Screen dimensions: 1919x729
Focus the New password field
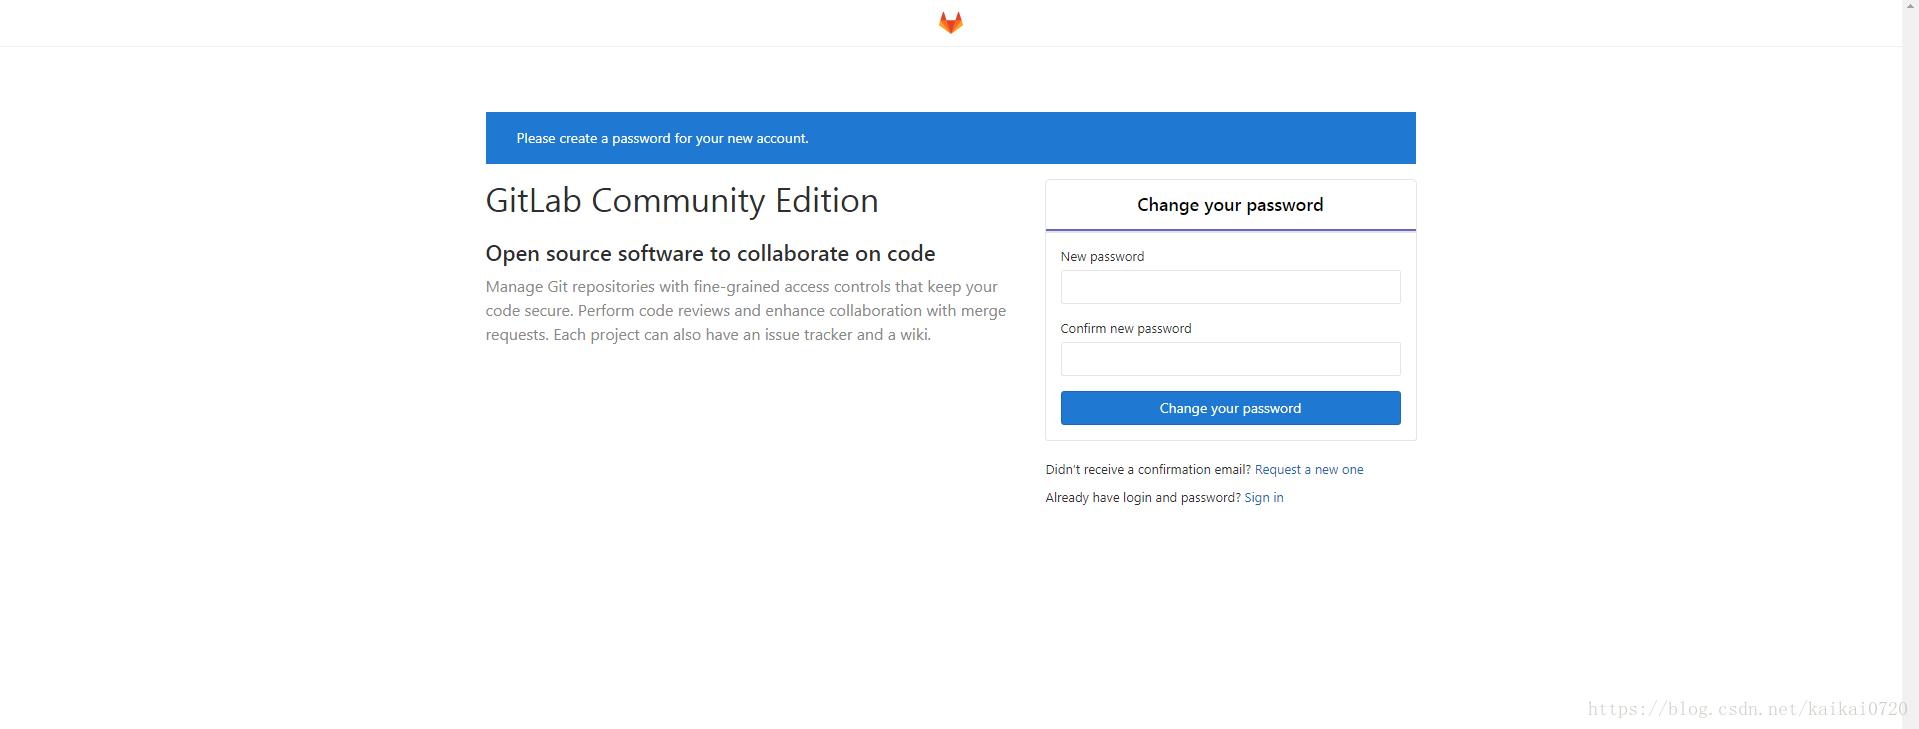(x=1230, y=287)
